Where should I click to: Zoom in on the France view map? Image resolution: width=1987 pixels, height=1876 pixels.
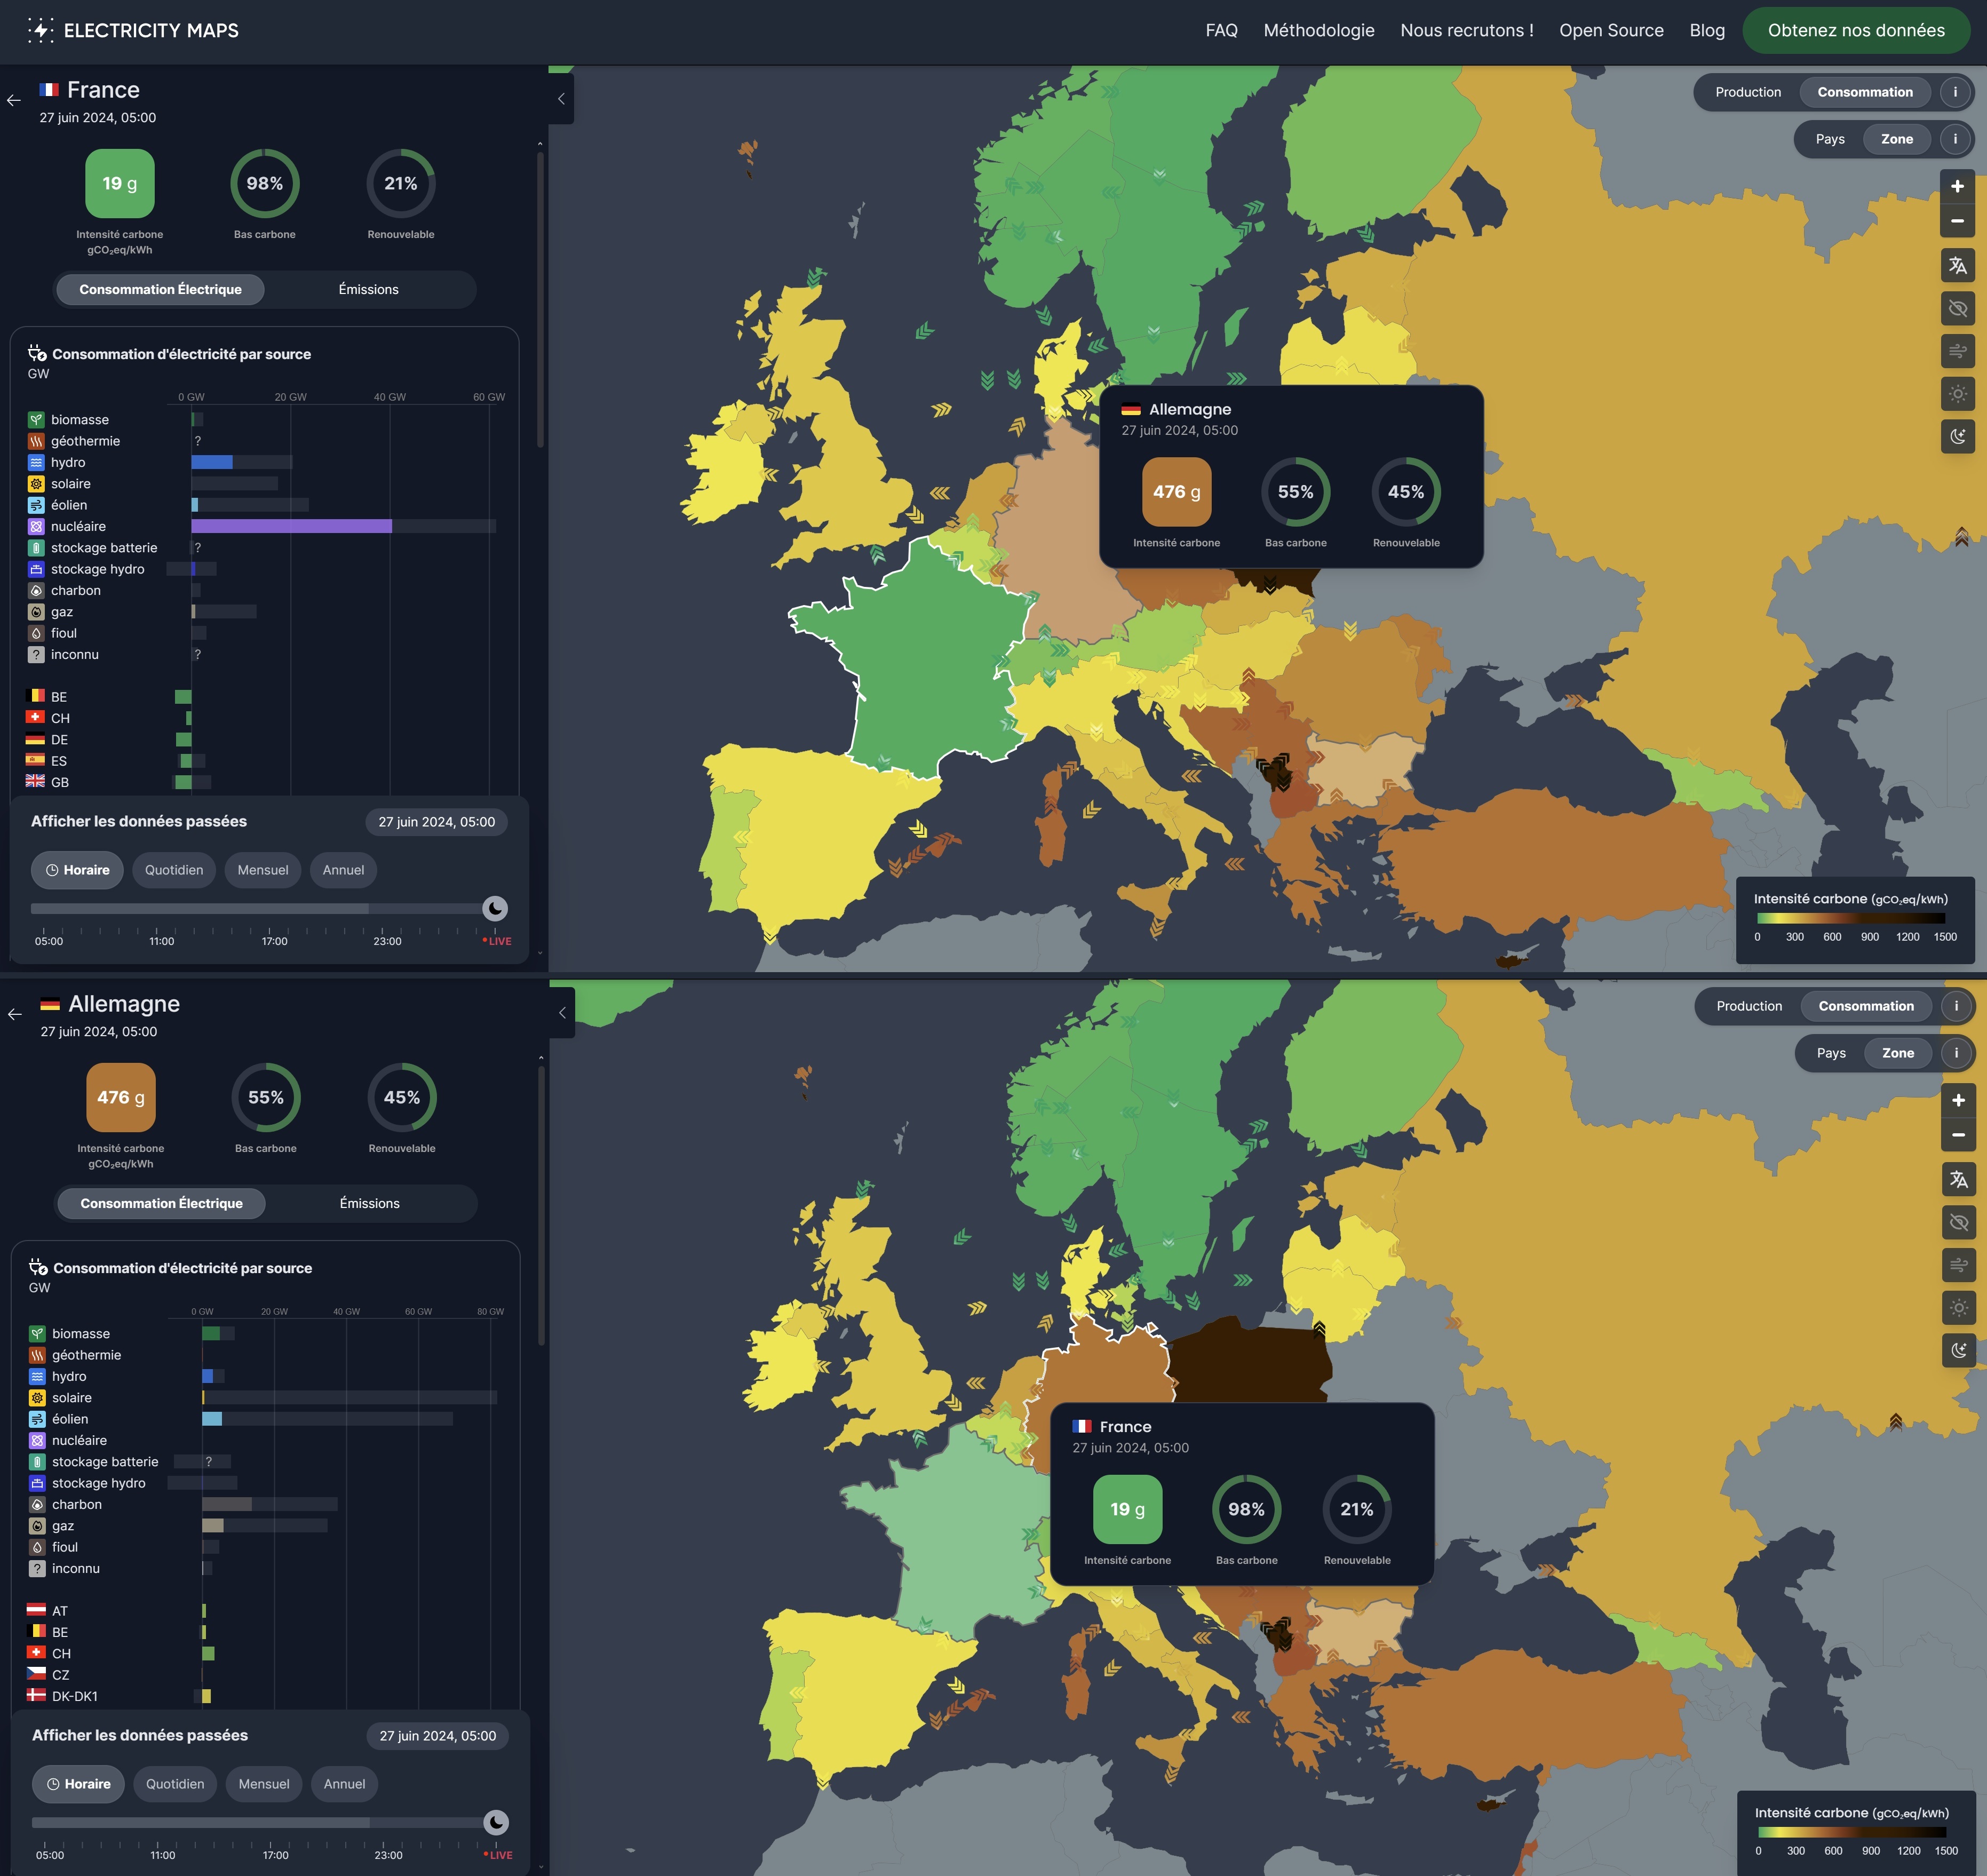pyautogui.click(x=1957, y=186)
